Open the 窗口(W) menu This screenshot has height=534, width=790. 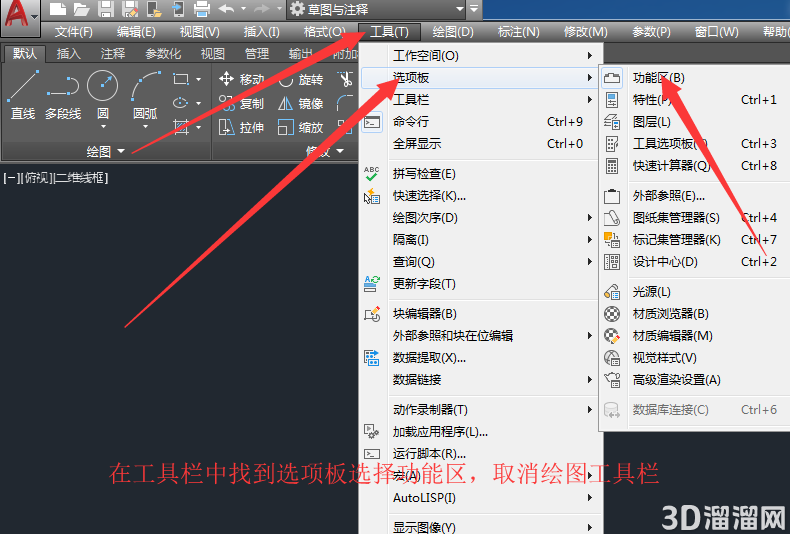(x=716, y=32)
